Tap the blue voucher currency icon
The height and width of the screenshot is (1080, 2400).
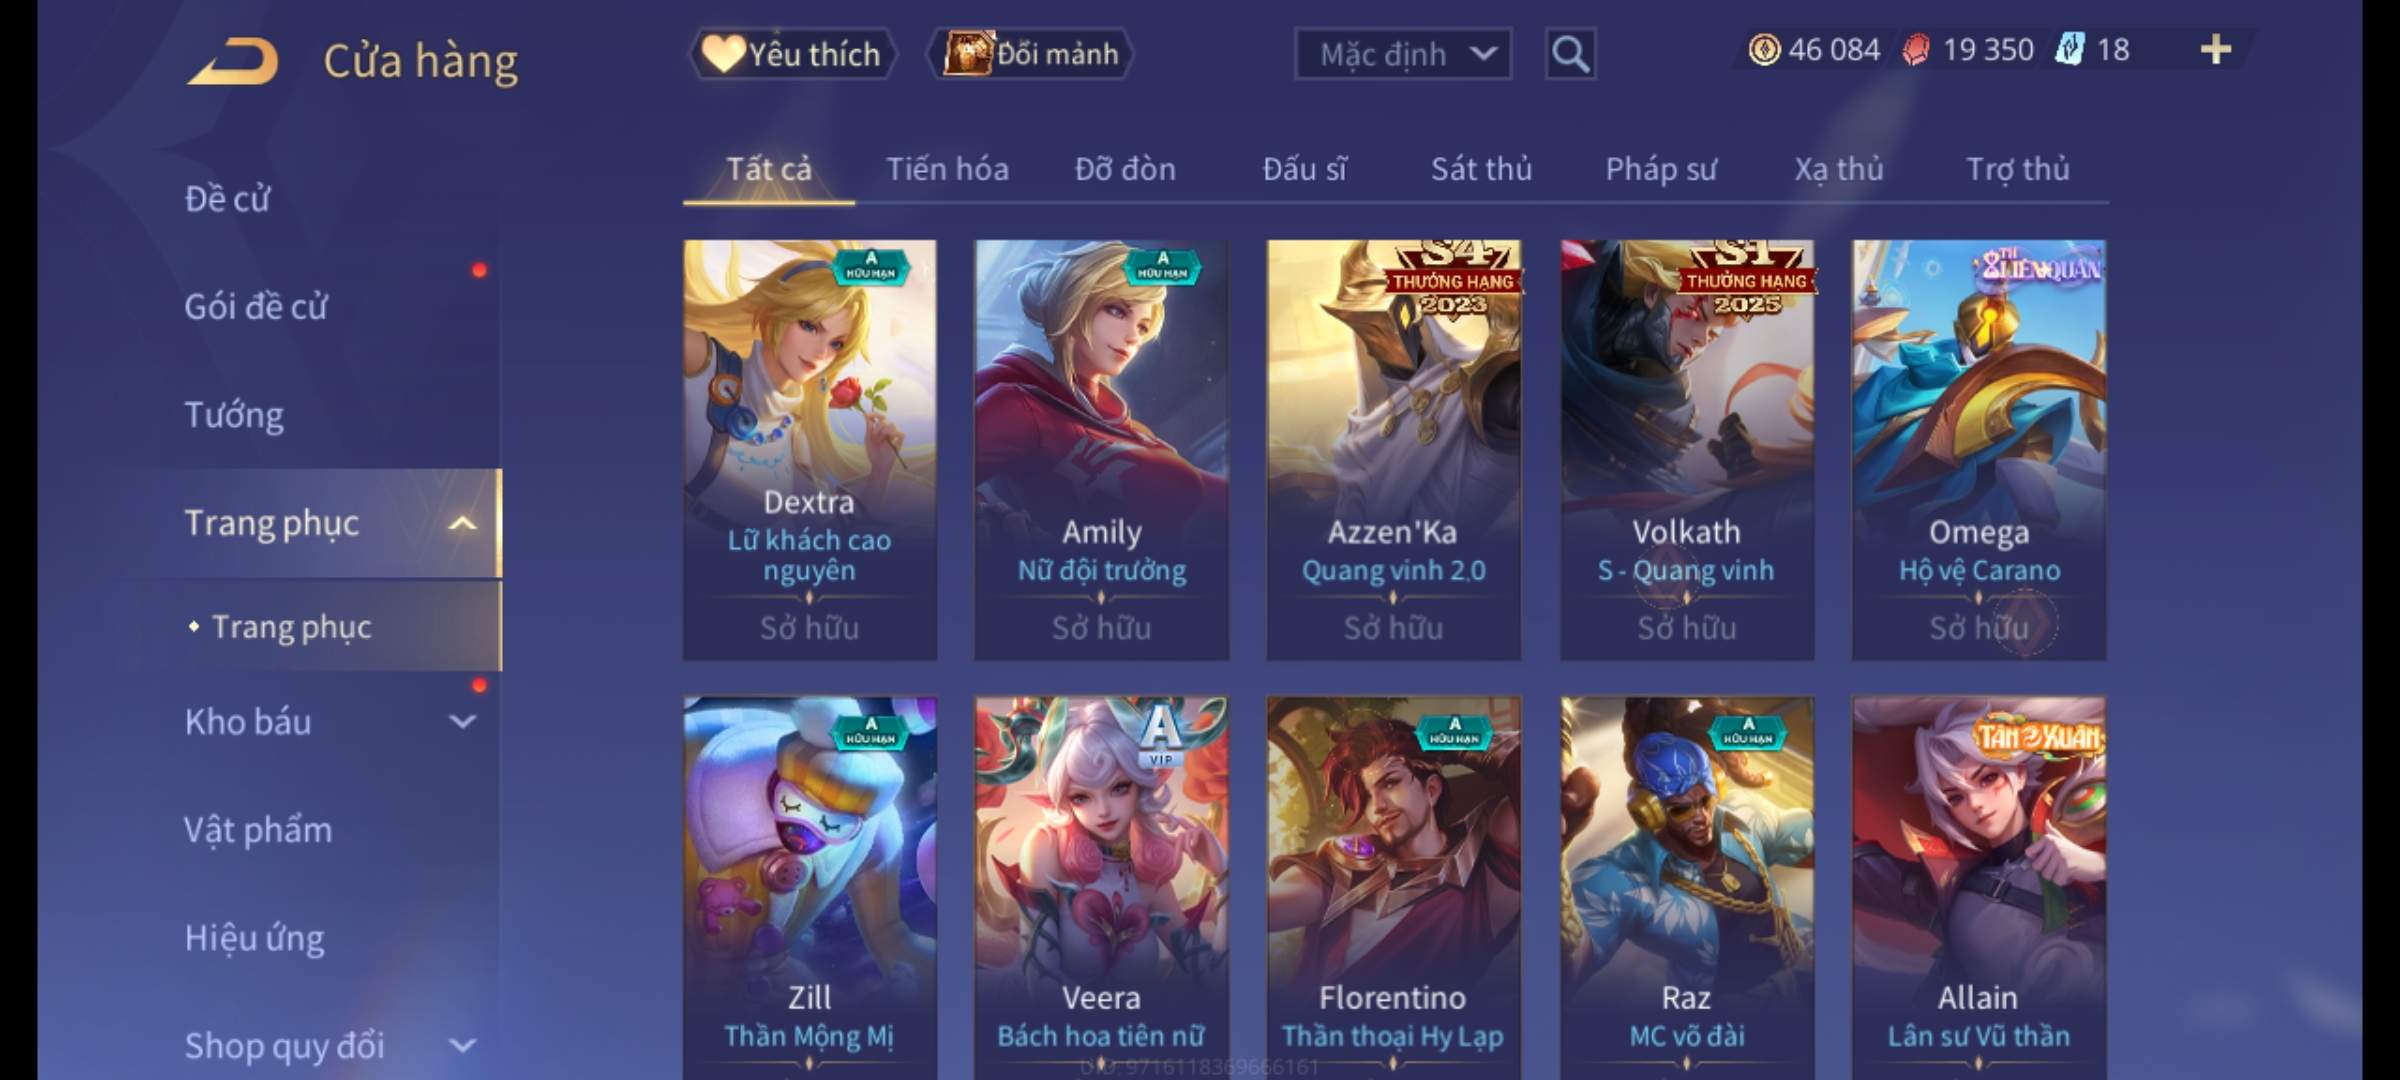coord(2070,49)
